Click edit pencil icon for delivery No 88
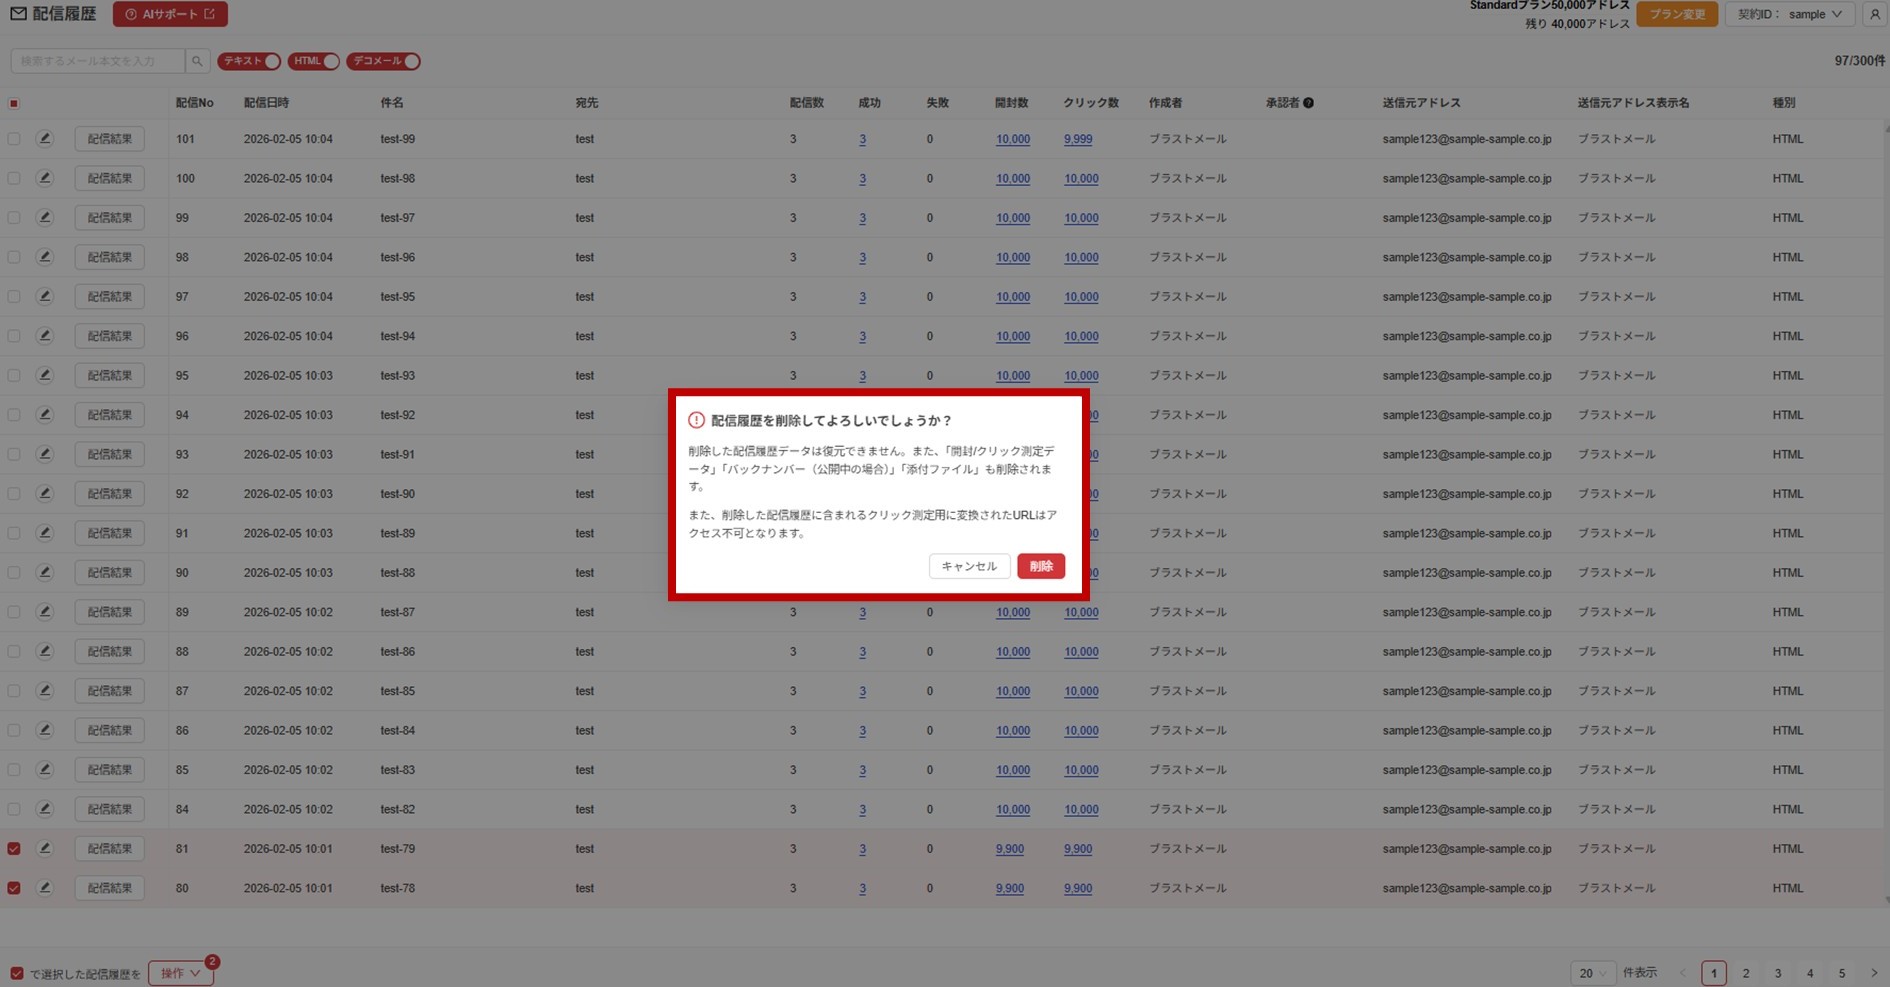 [x=45, y=651]
